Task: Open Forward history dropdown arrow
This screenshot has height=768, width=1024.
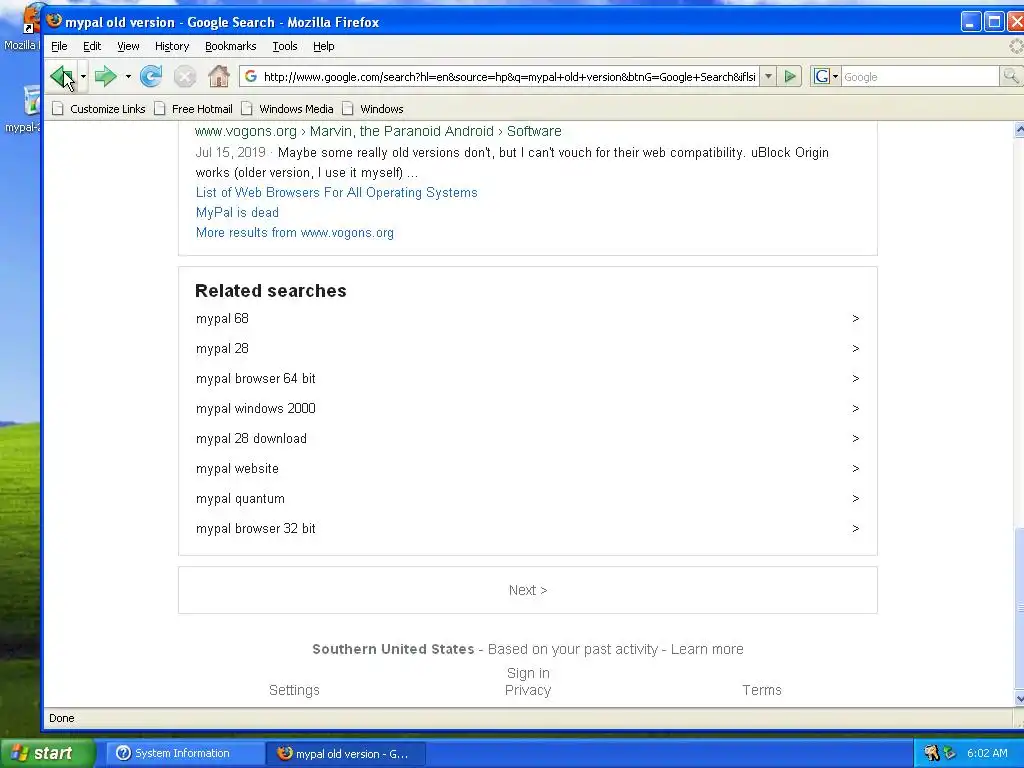Action: pos(128,76)
